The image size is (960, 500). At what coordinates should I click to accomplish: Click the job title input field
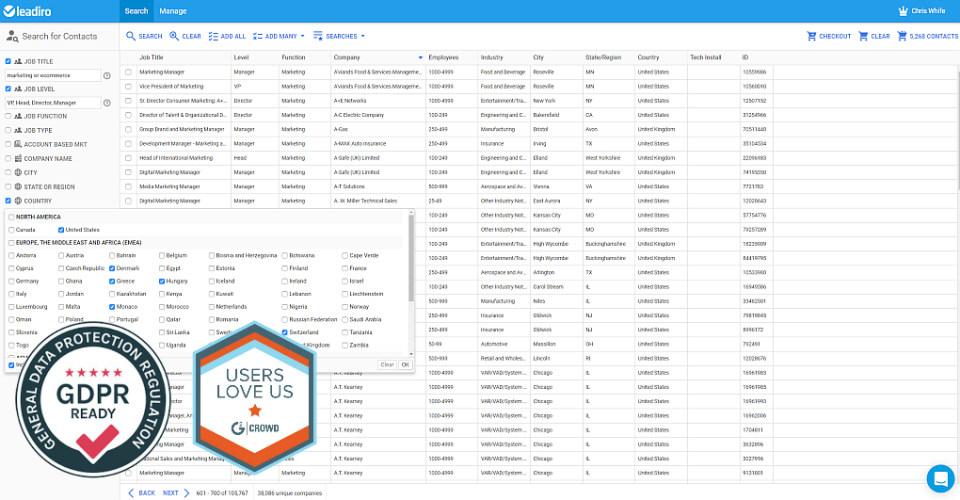click(x=52, y=75)
